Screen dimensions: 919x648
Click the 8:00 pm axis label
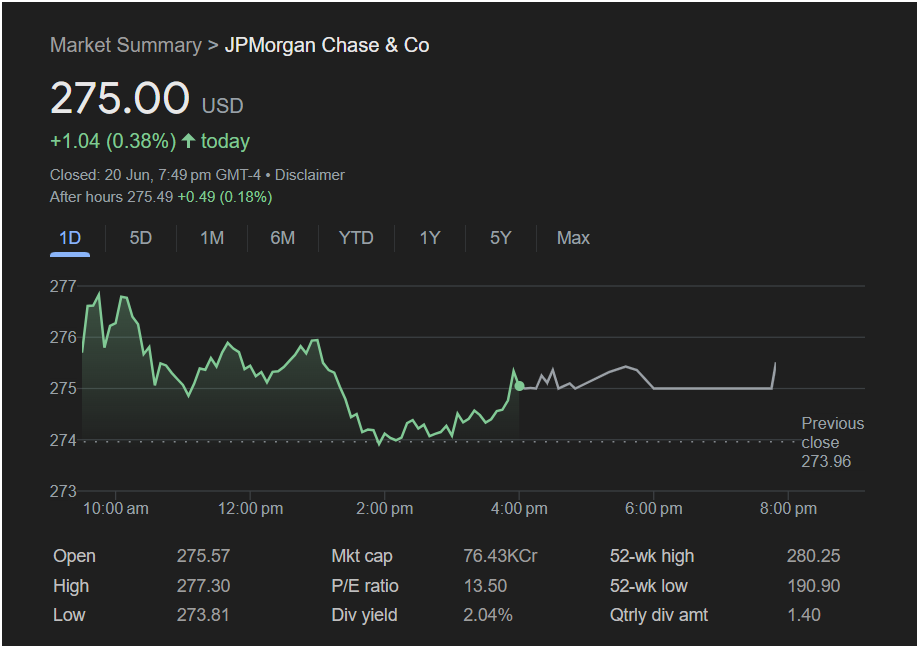788,509
